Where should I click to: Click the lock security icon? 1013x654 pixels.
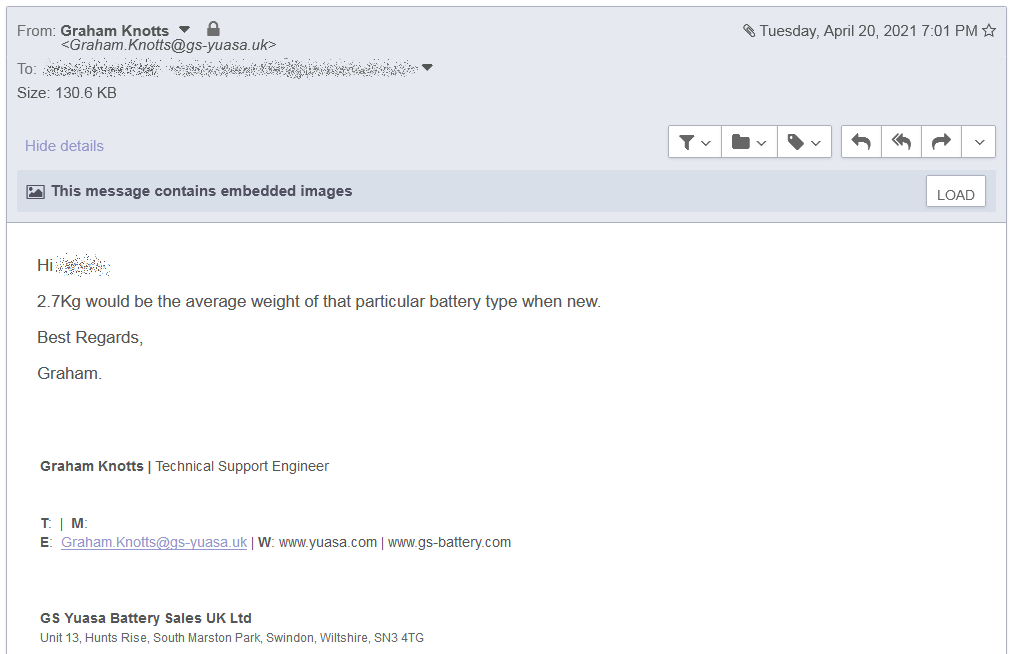coord(213,28)
